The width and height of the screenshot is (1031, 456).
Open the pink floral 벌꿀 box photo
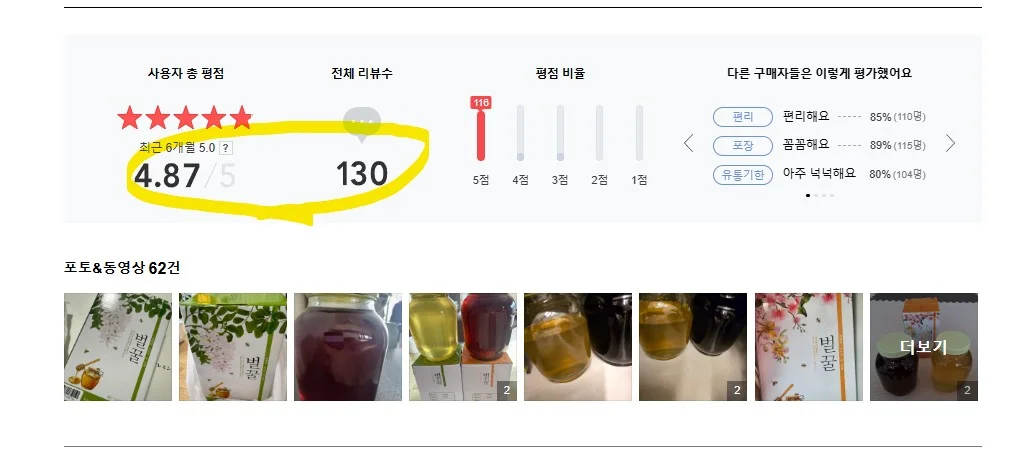coord(809,347)
